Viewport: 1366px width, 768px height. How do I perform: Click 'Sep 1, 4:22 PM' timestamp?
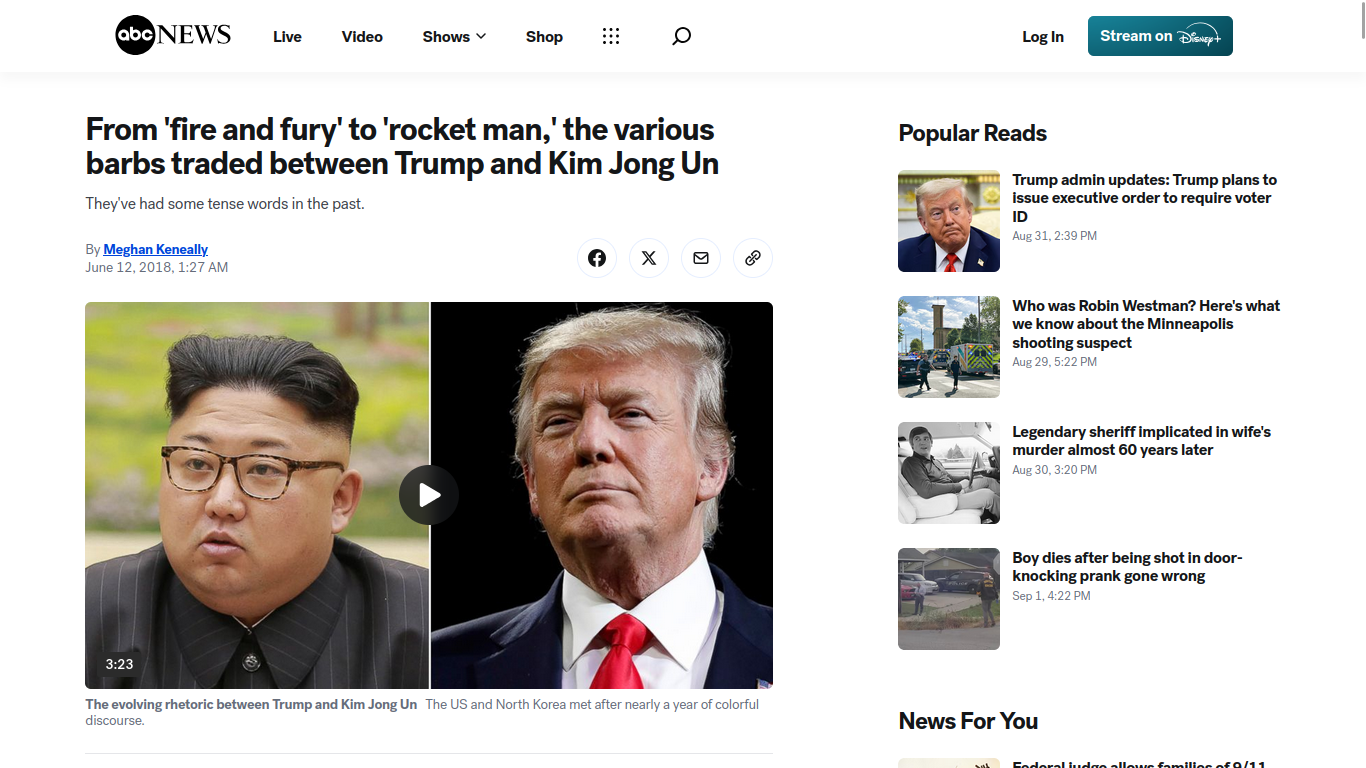1051,596
